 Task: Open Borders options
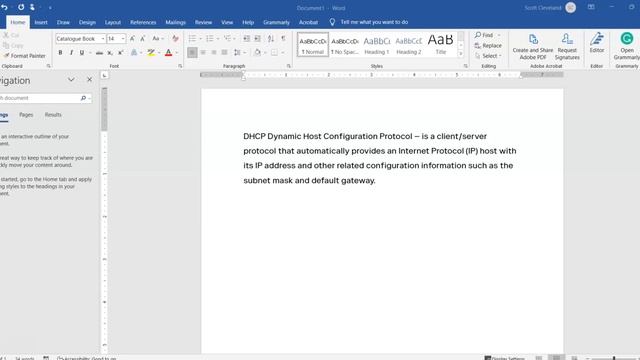(275, 53)
